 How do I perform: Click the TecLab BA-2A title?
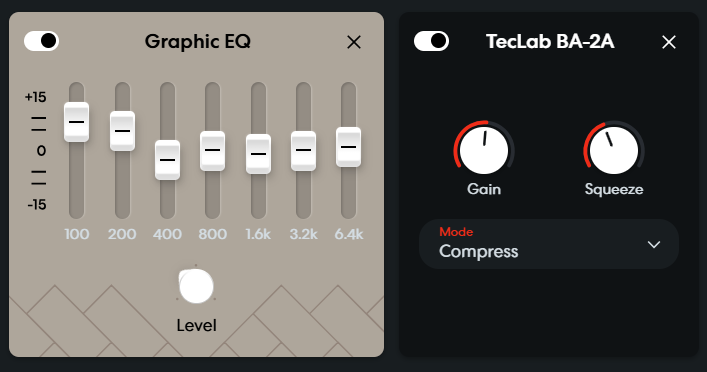tap(550, 41)
